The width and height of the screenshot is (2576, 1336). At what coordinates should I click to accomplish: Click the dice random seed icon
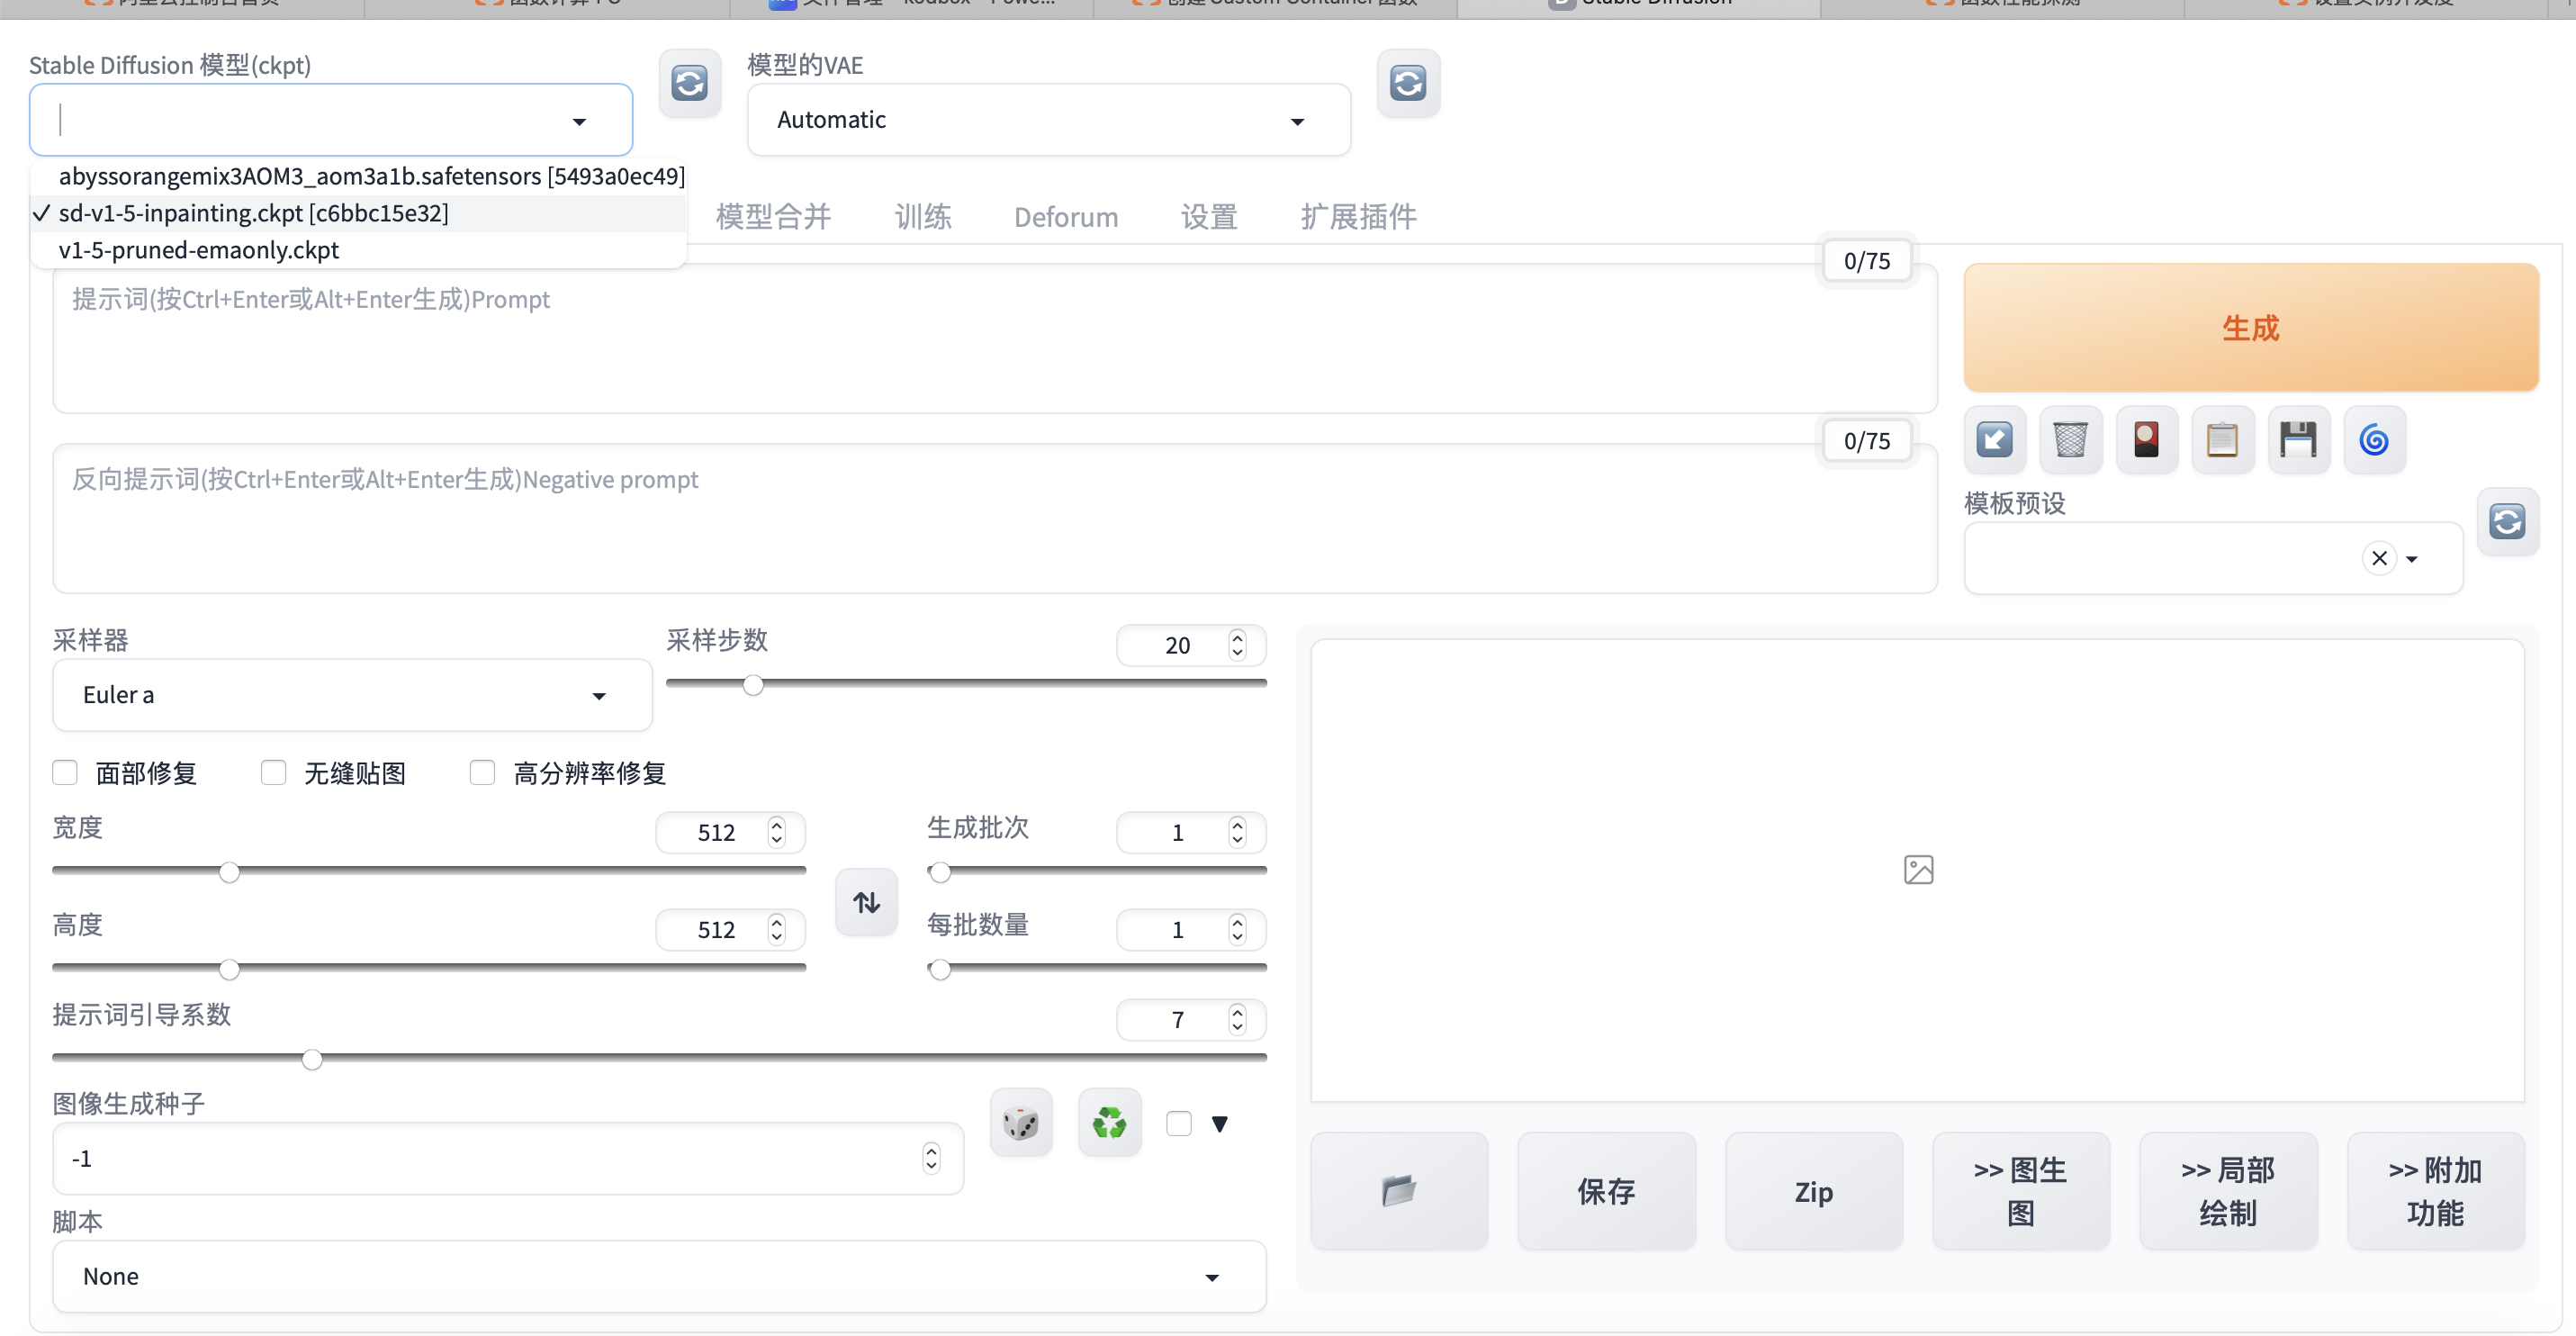pyautogui.click(x=1020, y=1123)
